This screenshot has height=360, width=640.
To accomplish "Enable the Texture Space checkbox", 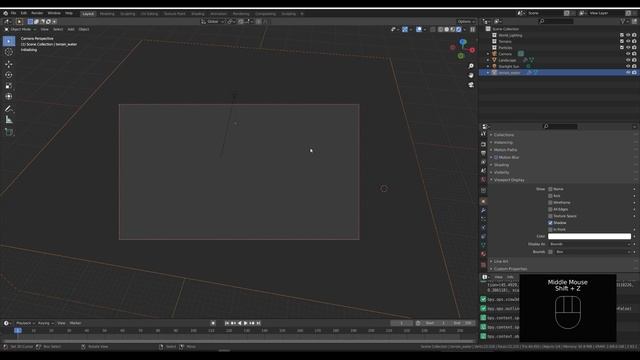I will point(550,216).
